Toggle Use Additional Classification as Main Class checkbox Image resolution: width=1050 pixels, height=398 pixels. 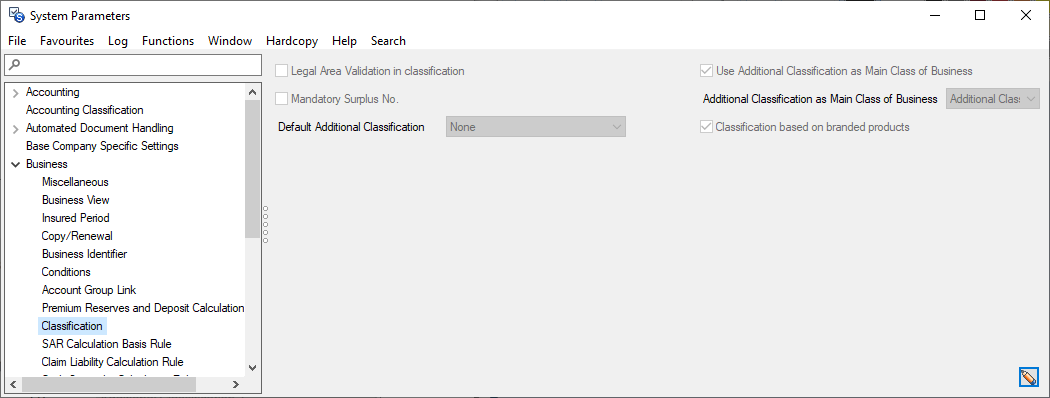coord(706,71)
